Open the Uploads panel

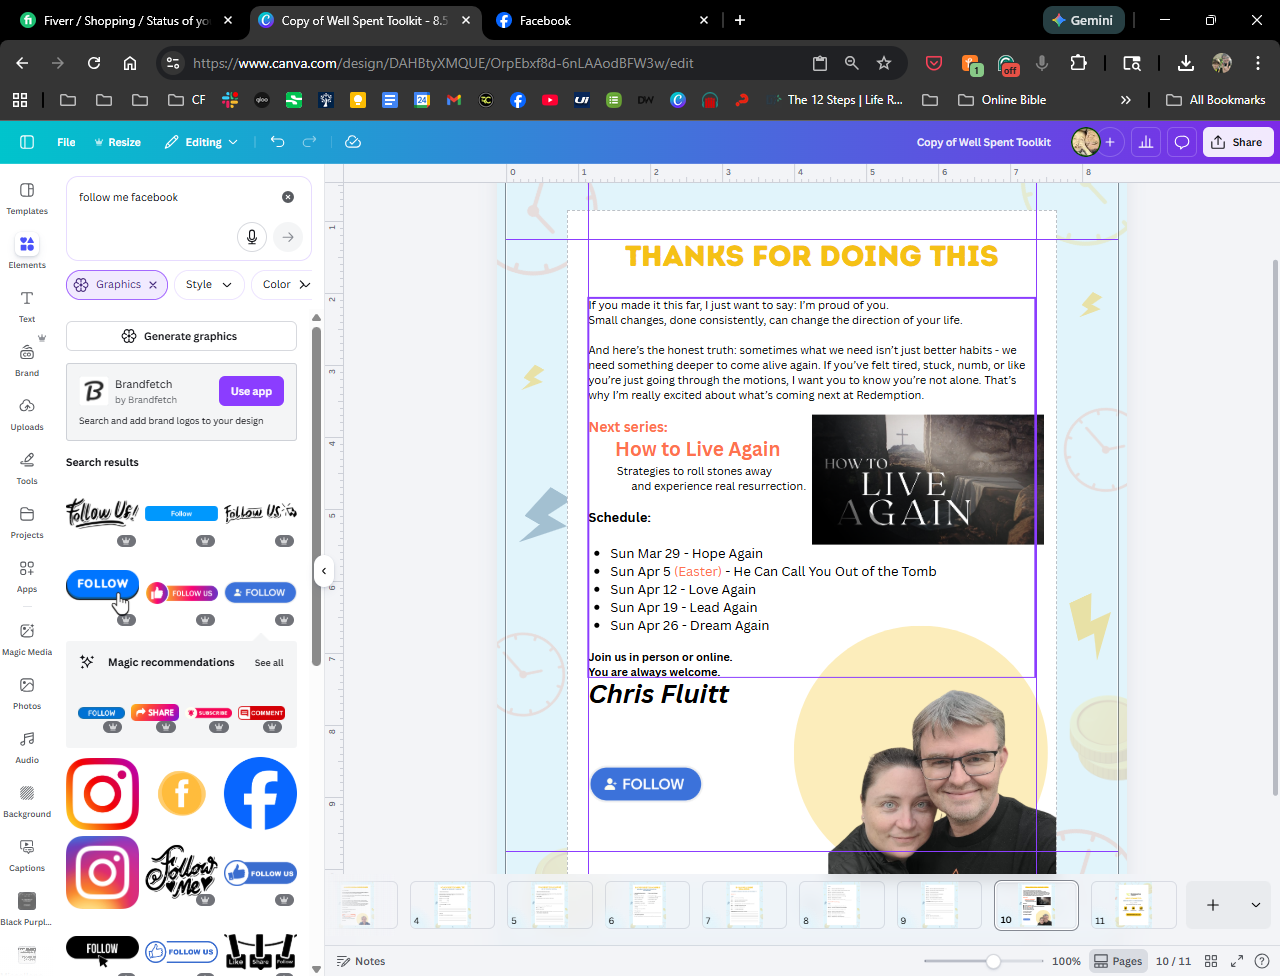27,413
